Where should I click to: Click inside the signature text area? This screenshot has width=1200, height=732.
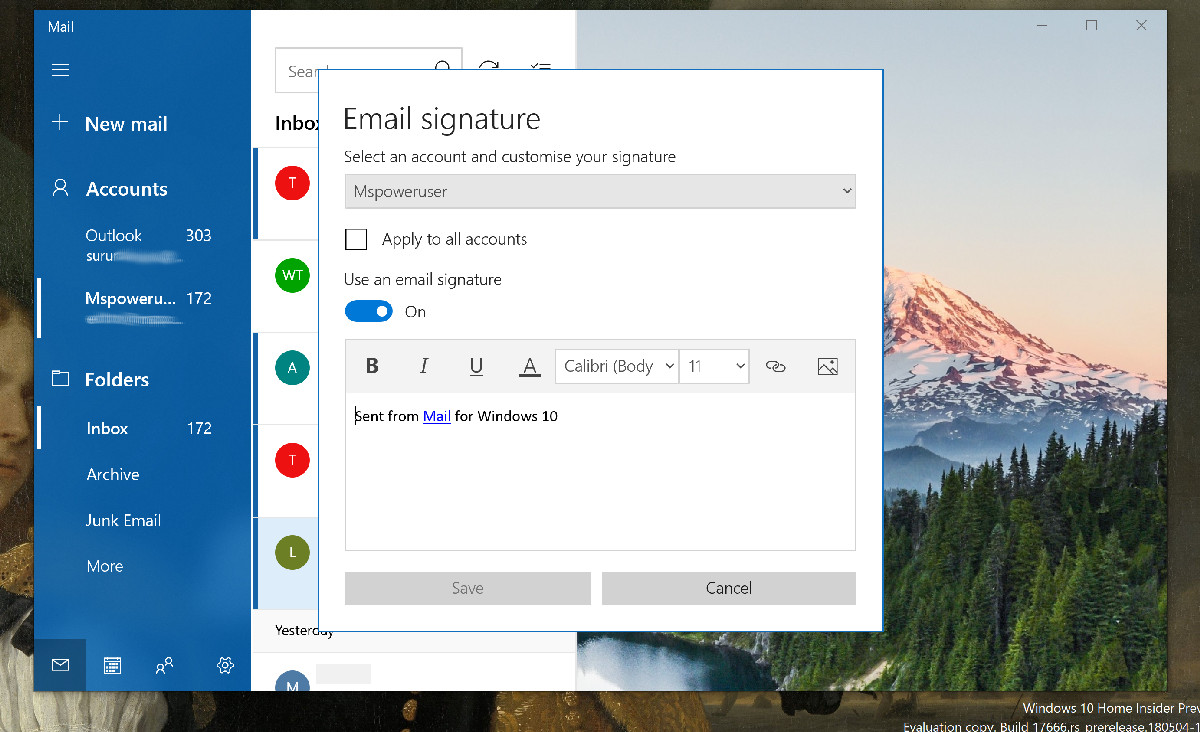click(x=600, y=471)
